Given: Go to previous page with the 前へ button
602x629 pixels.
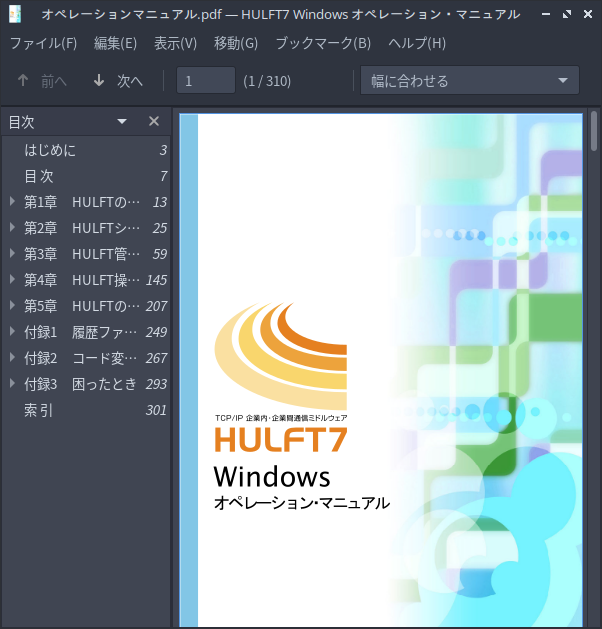Looking at the screenshot, I should (x=42, y=81).
